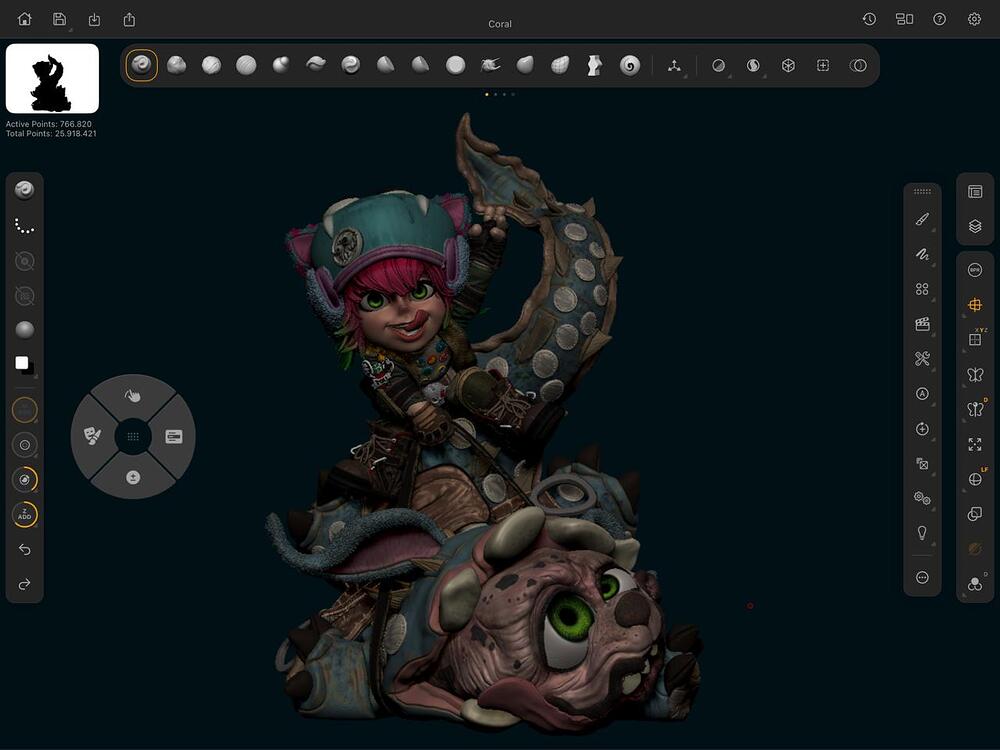Click the model silhouette thumbnail
The height and width of the screenshot is (750, 1000).
(x=52, y=79)
